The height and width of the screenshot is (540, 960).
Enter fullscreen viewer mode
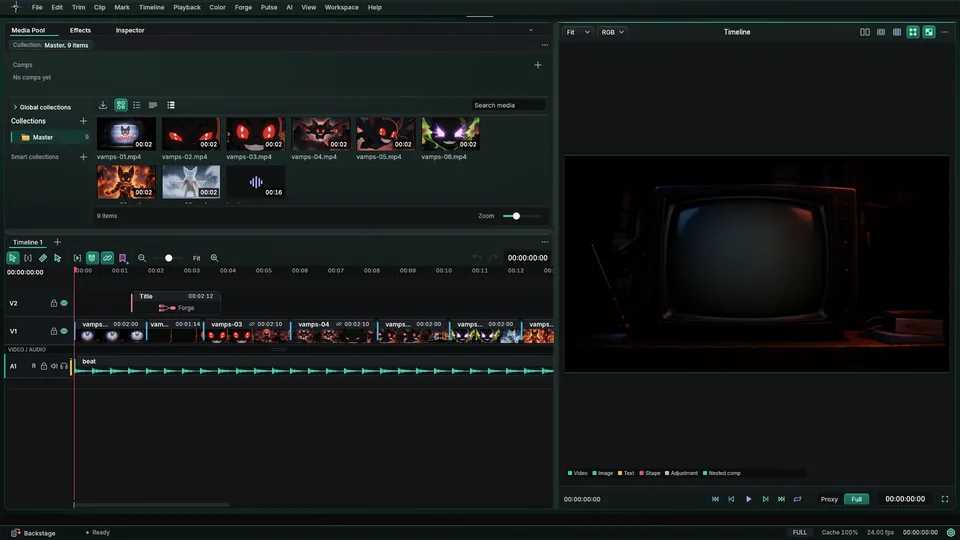pyautogui.click(x=945, y=499)
